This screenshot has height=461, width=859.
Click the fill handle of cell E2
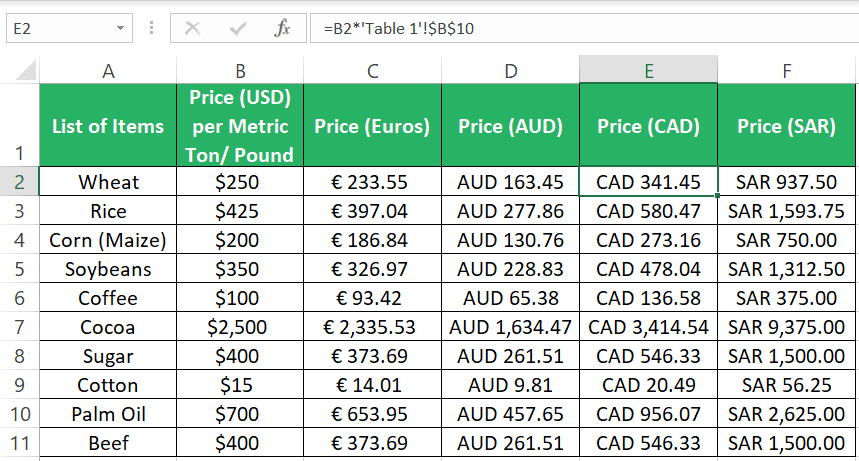[717, 195]
